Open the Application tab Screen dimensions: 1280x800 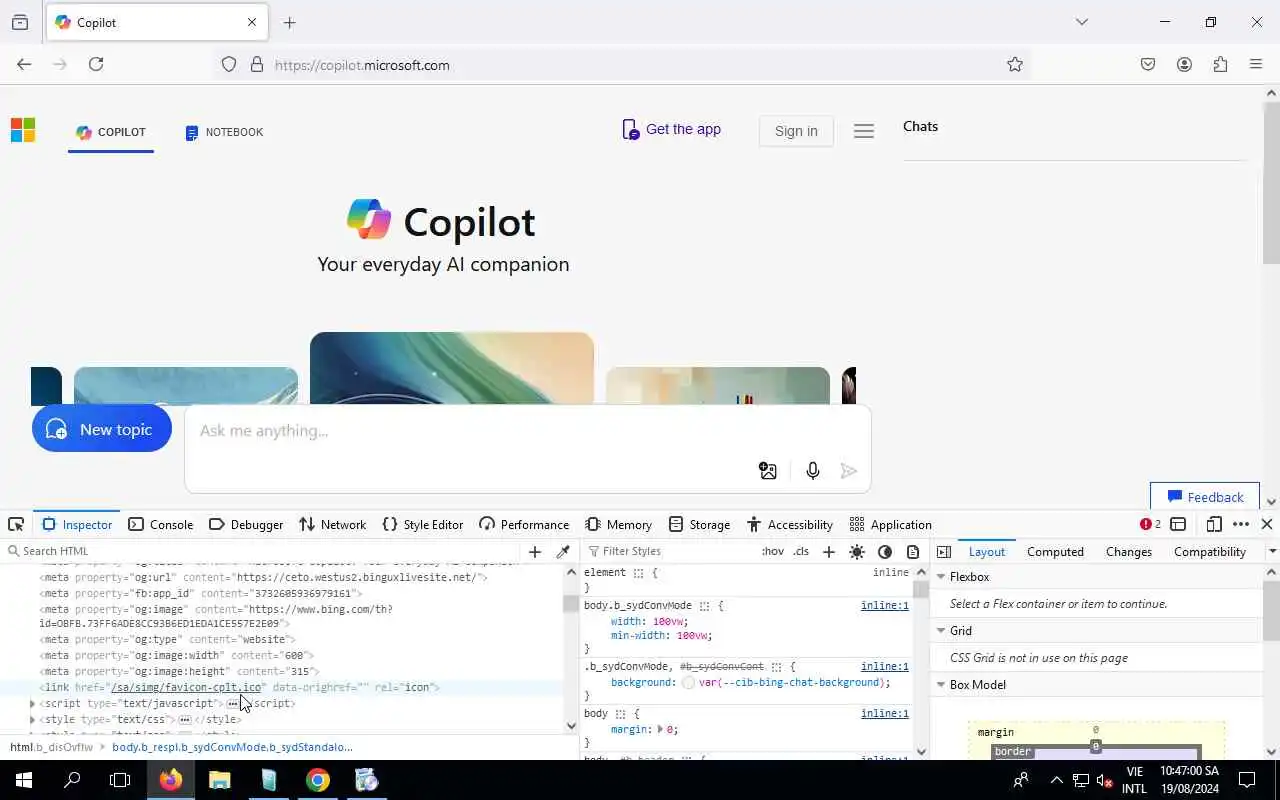click(890, 524)
